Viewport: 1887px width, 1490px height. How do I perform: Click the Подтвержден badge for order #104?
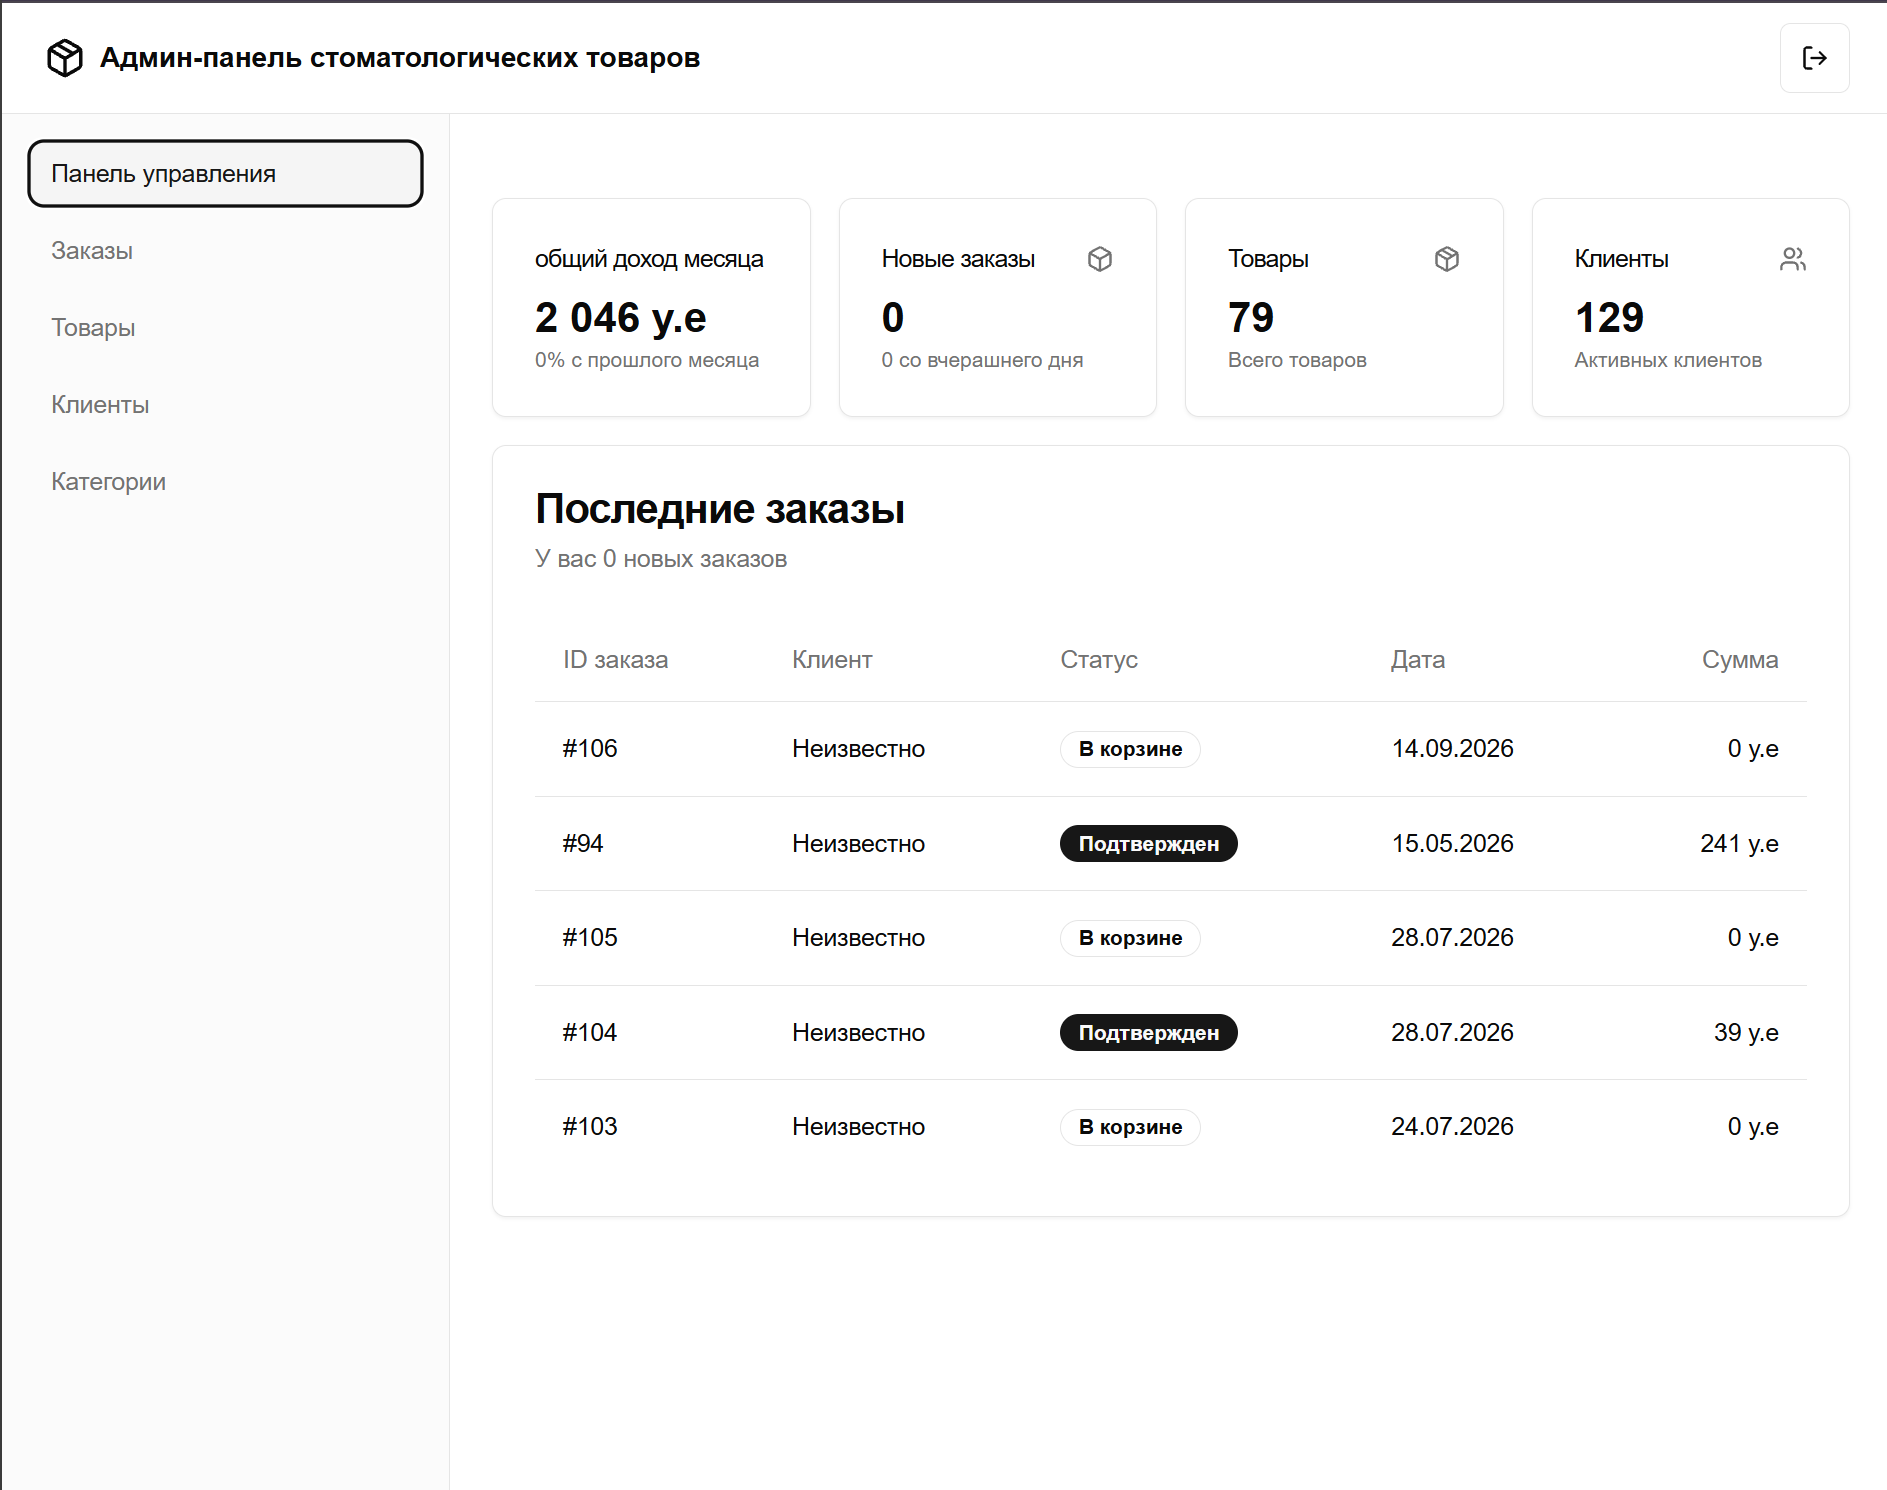pyautogui.click(x=1148, y=1033)
